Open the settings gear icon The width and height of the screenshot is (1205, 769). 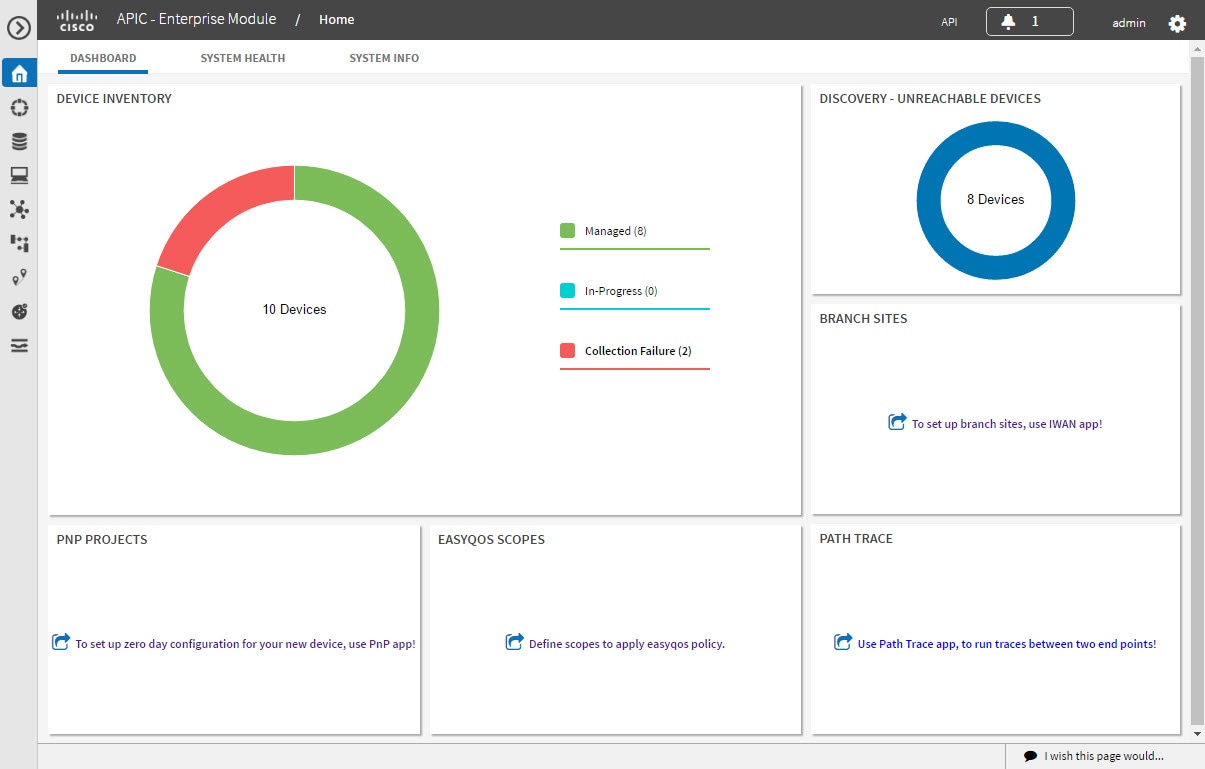click(x=1177, y=23)
